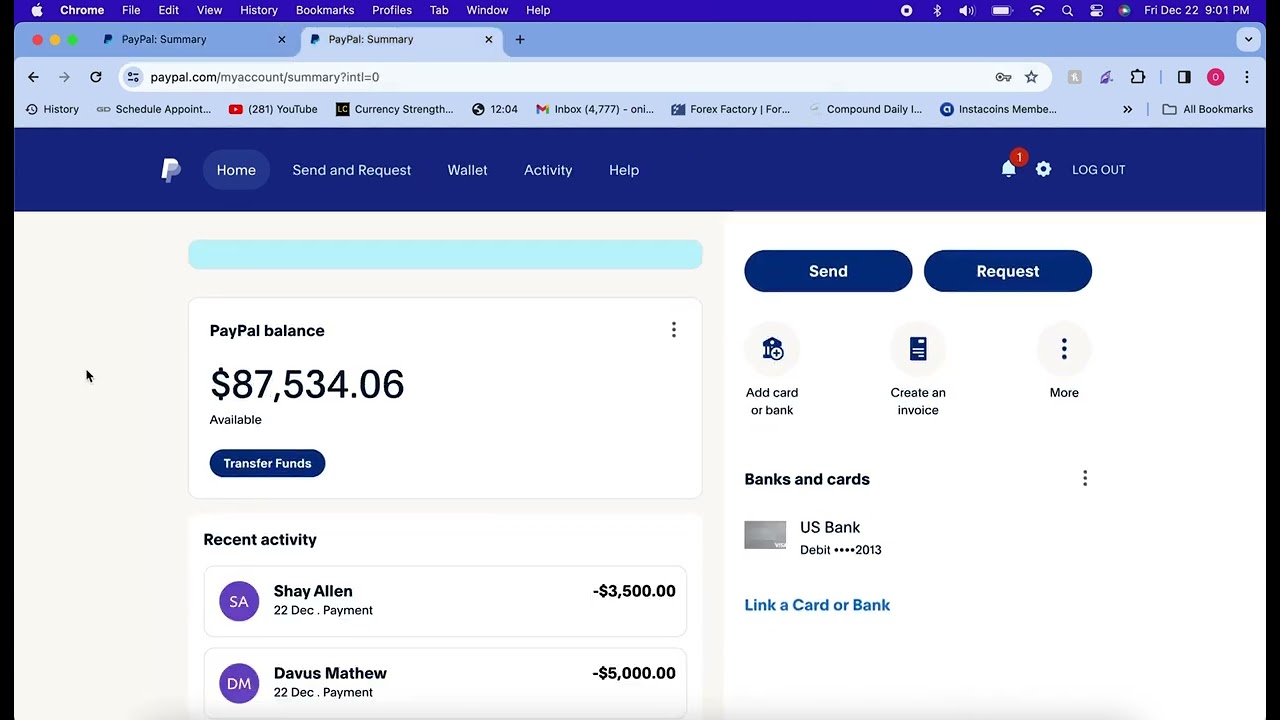Viewport: 1280px width, 720px height.
Task: Select the Home navigation tab
Action: click(236, 170)
